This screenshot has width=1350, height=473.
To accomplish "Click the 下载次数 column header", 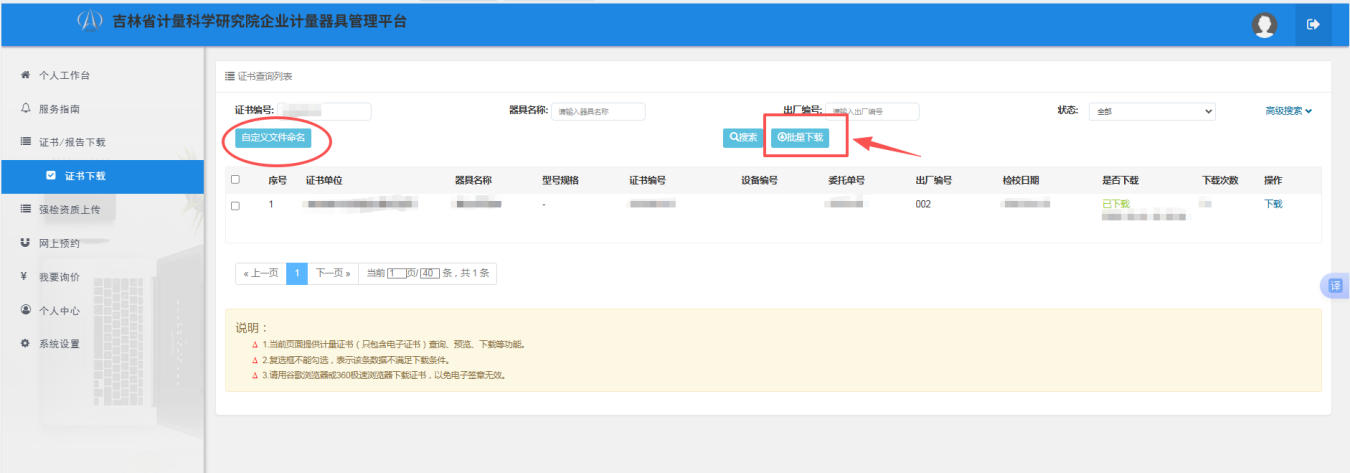I will point(1220,181).
